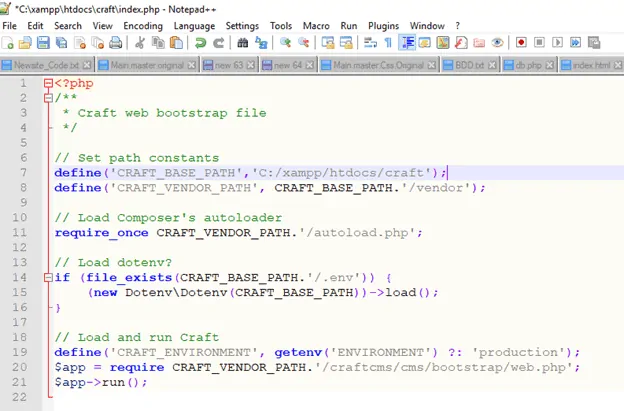Open Find with the binoculars icon
The width and height of the screenshot is (624, 411).
pos(242,43)
